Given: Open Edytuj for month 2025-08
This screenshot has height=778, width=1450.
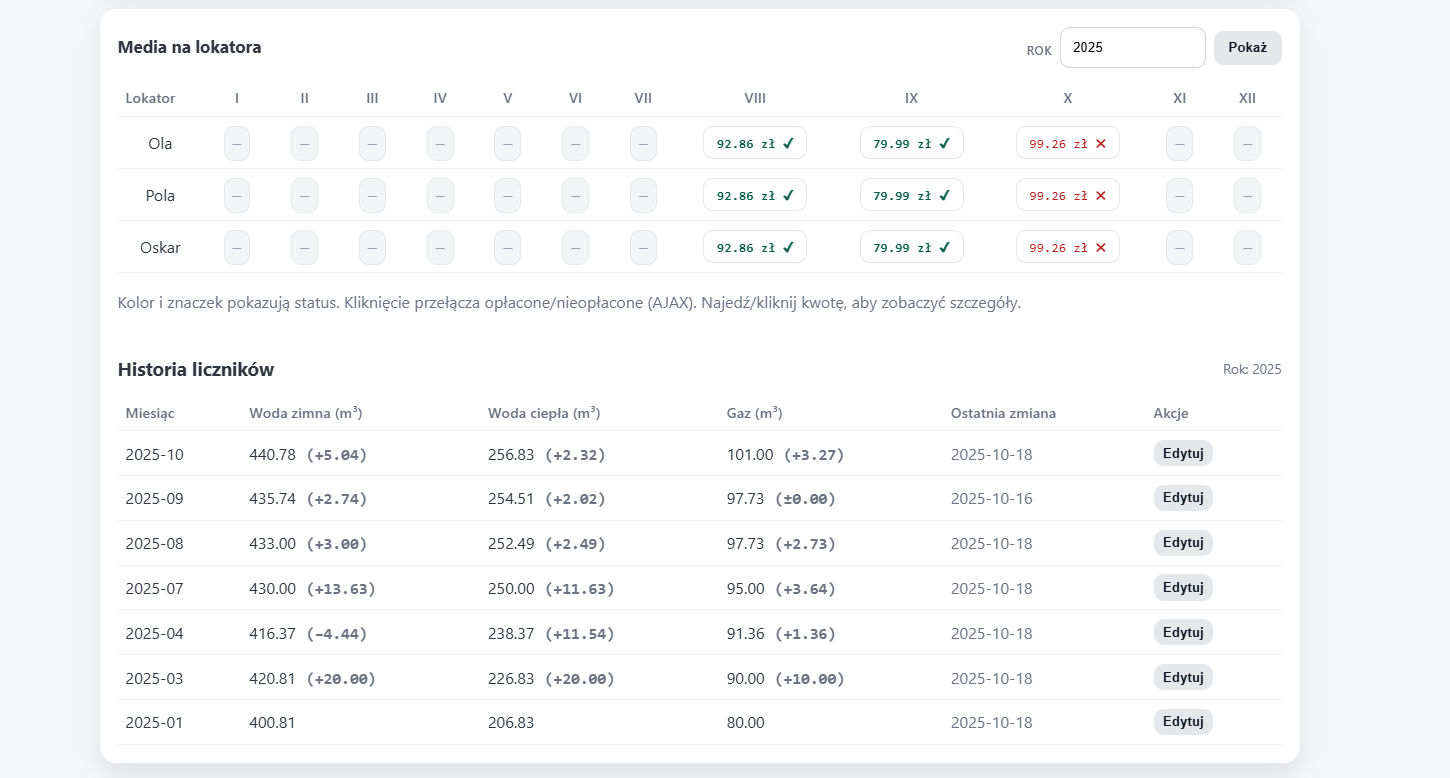Looking at the screenshot, I should tap(1182, 543).
